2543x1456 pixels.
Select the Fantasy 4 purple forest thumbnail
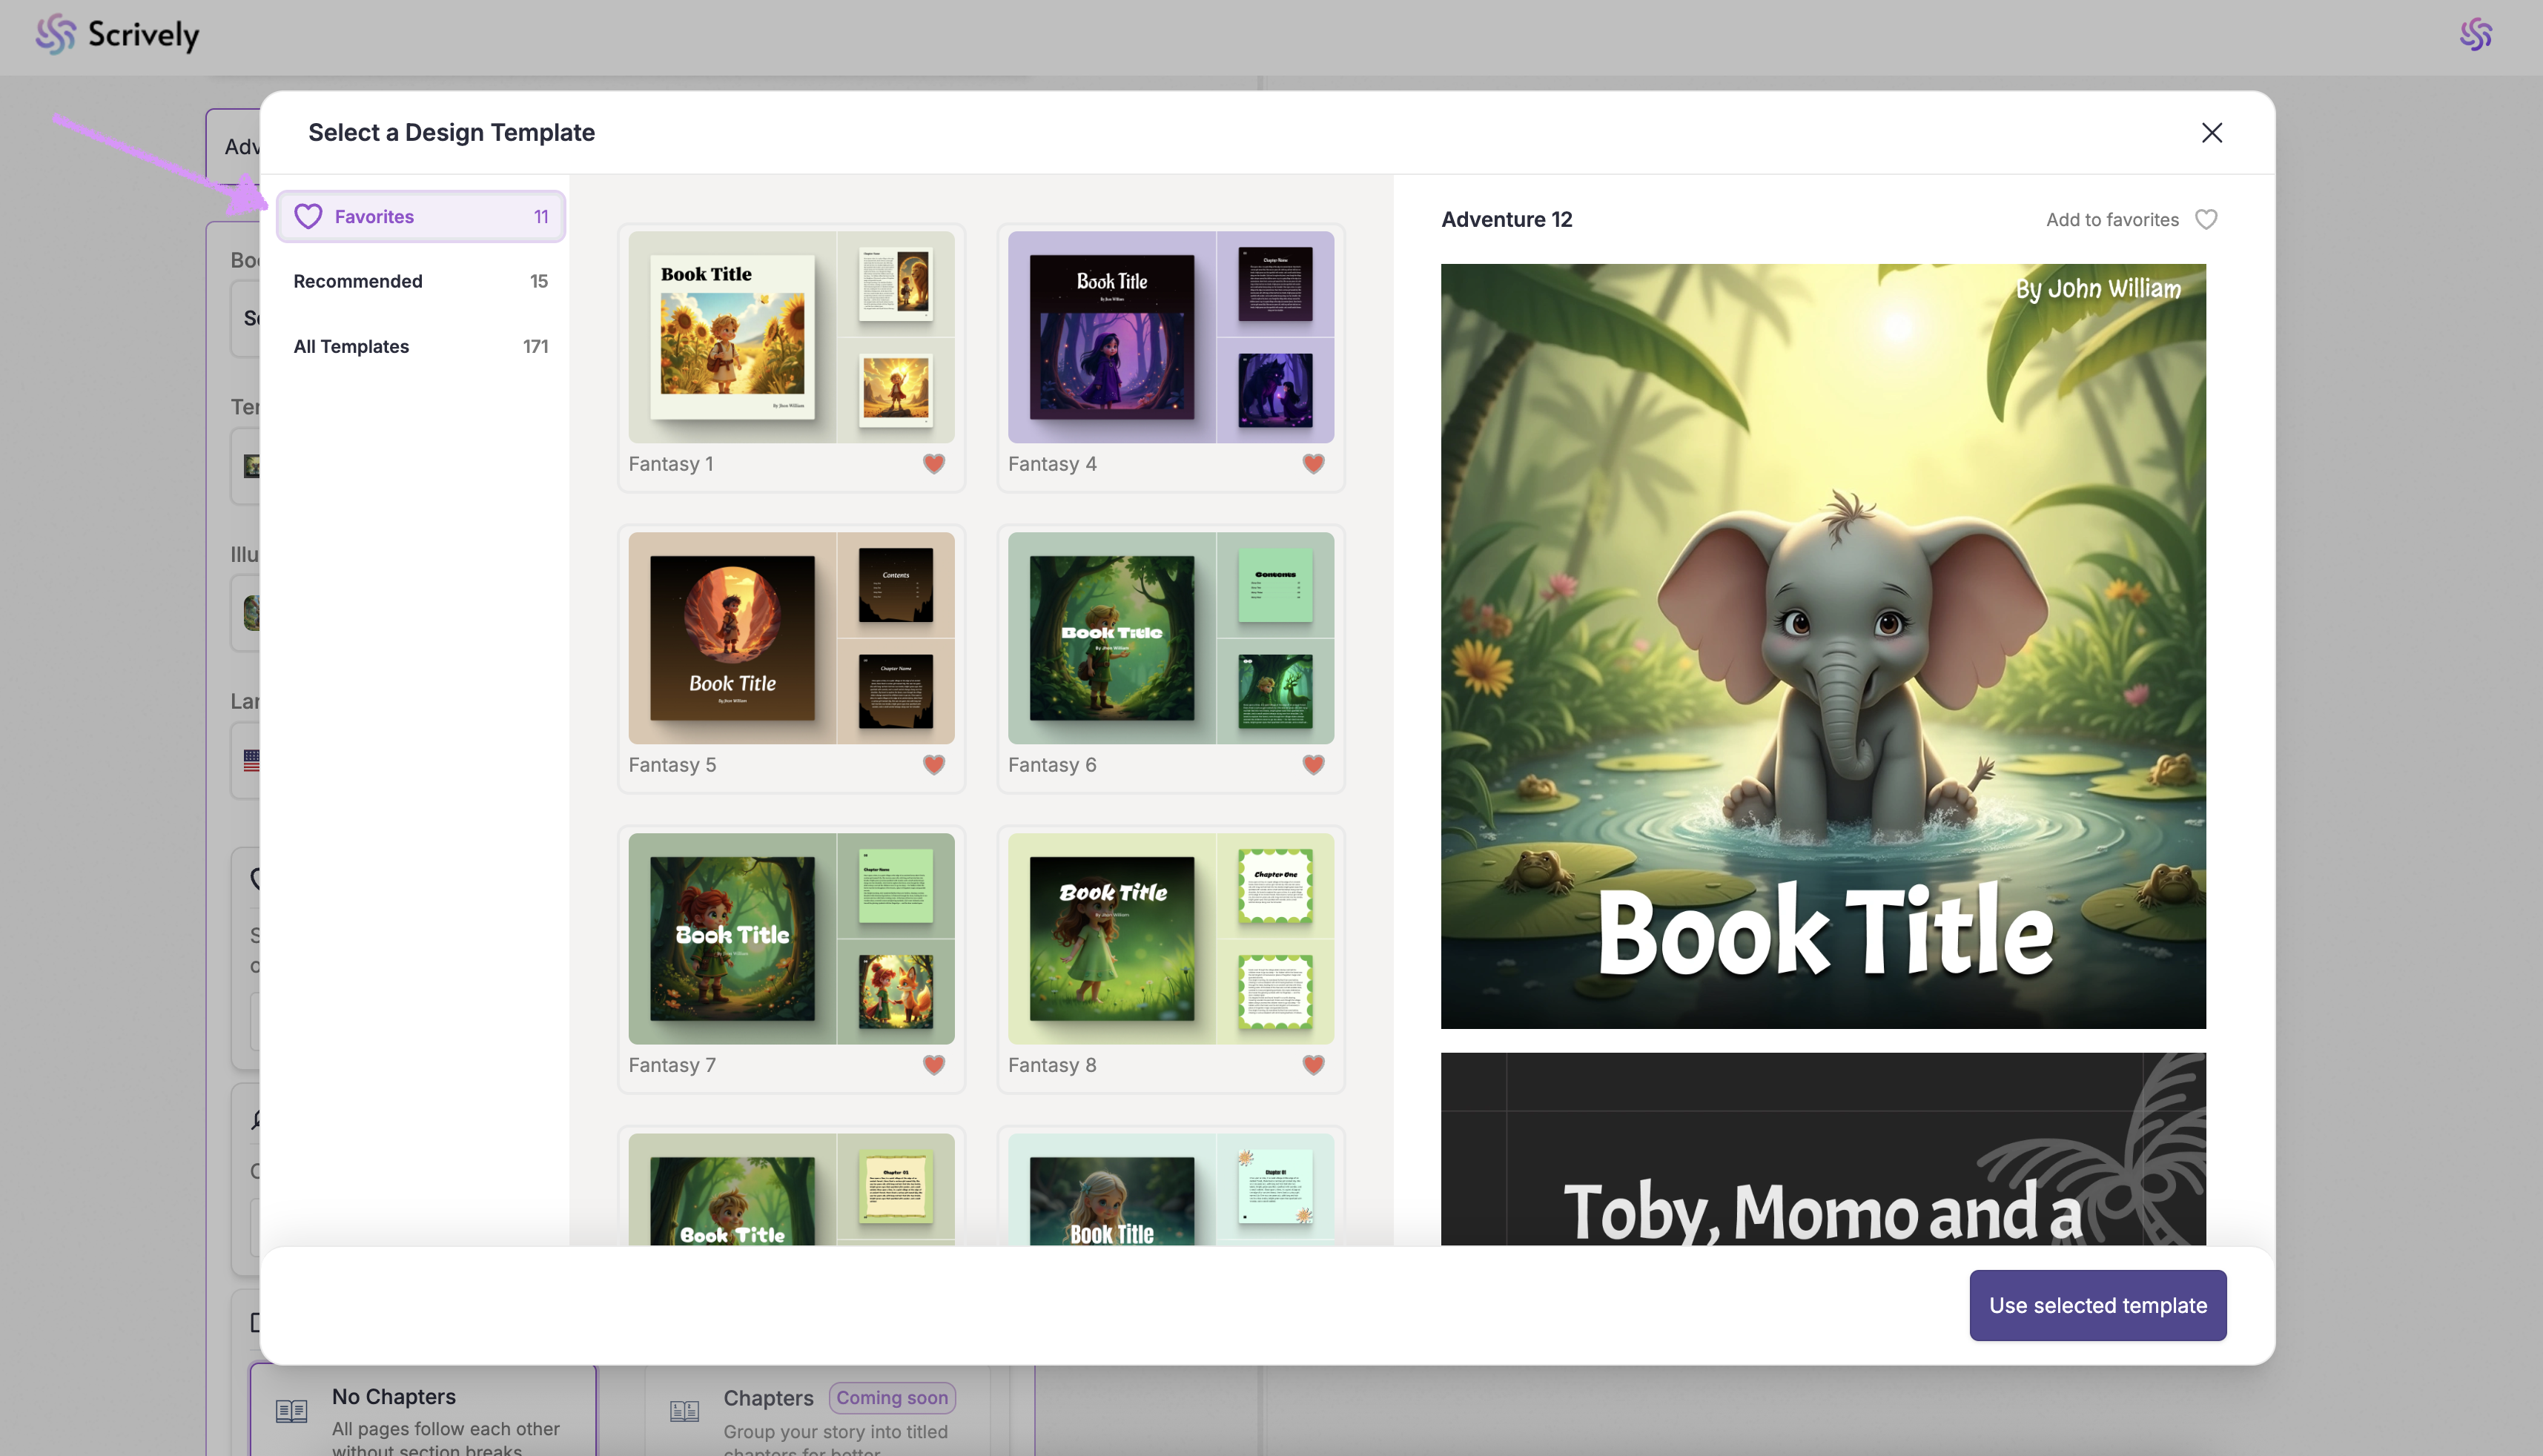[x=1170, y=338]
